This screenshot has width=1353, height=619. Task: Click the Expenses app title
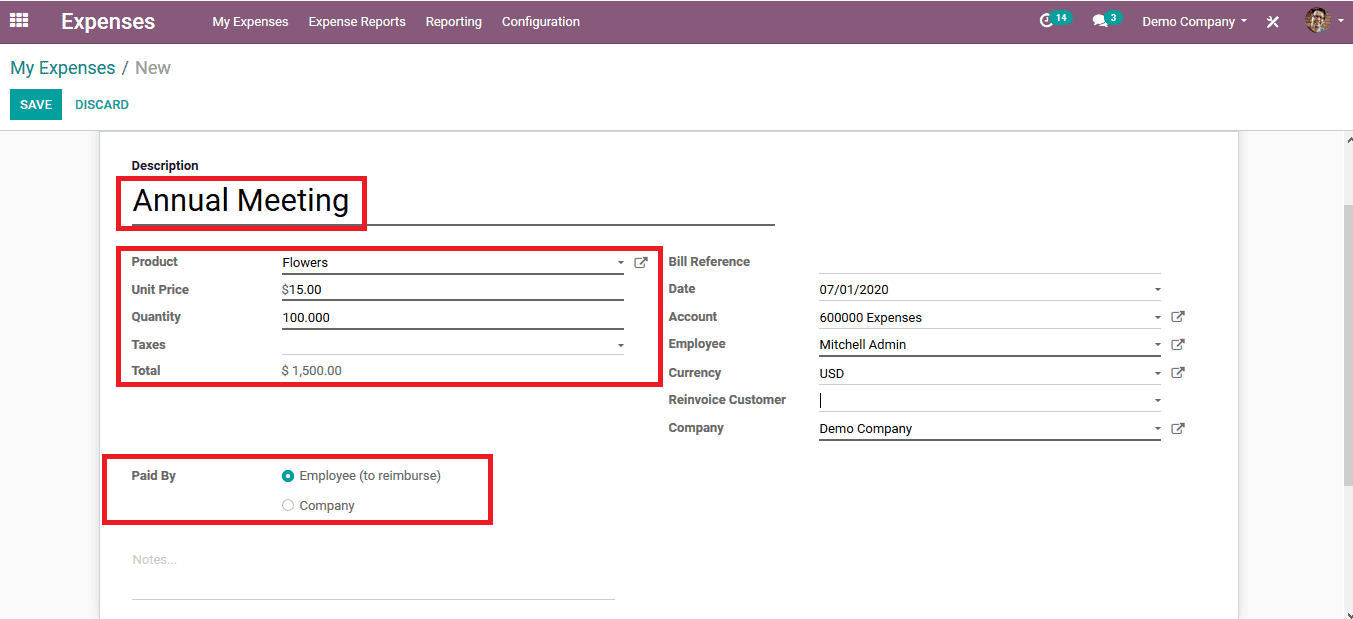[x=108, y=21]
